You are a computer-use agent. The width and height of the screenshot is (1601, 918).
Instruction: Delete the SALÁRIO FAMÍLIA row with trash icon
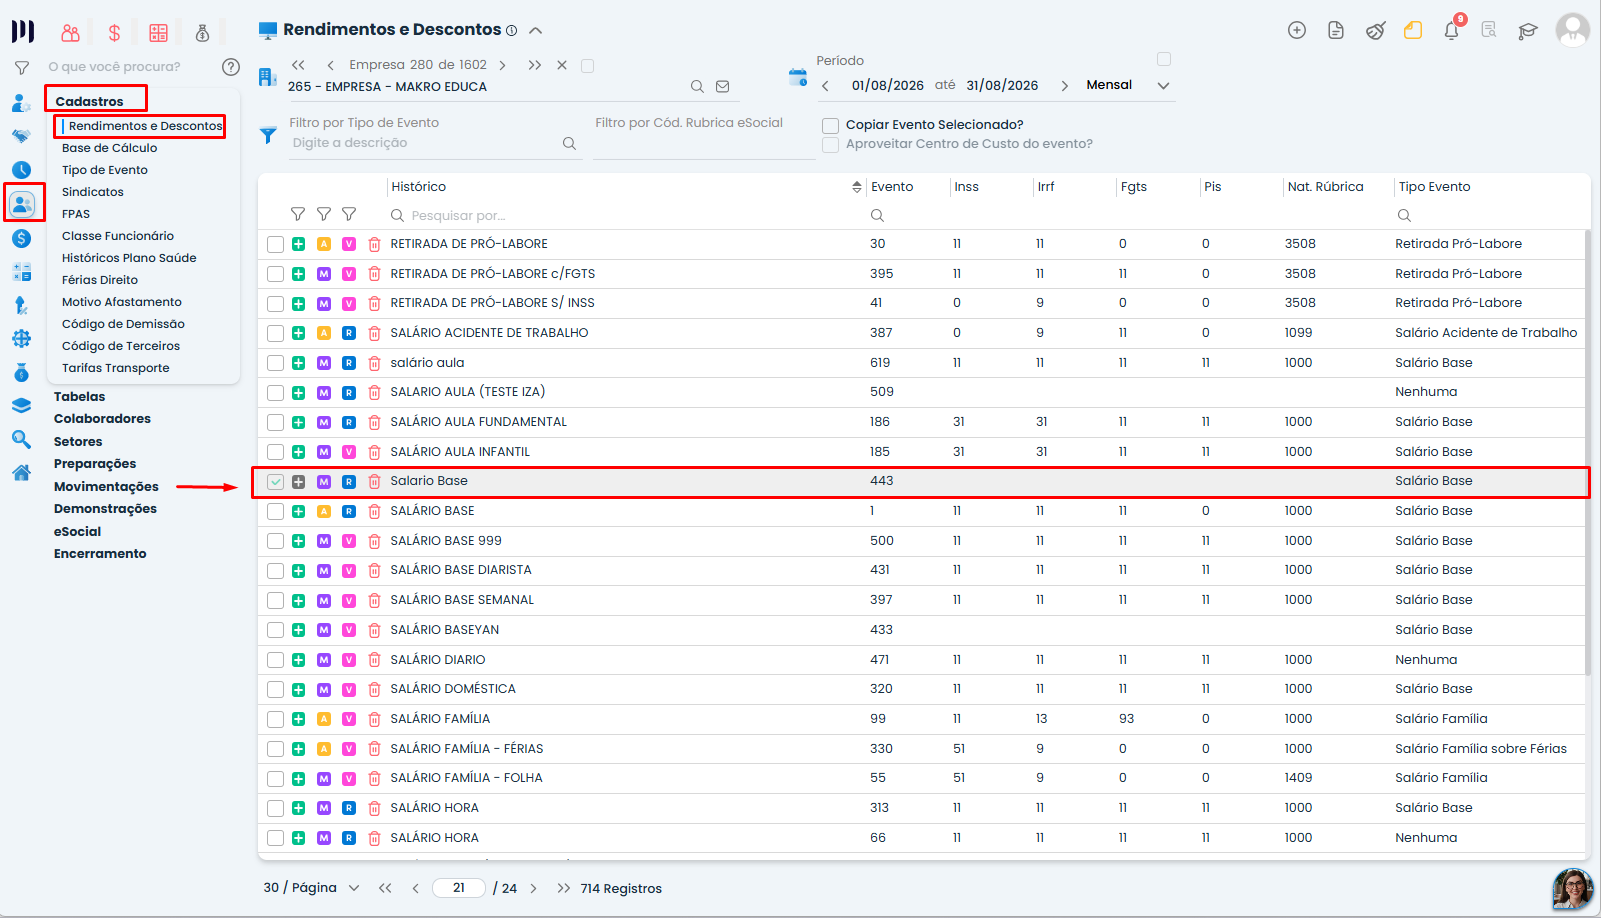click(374, 719)
